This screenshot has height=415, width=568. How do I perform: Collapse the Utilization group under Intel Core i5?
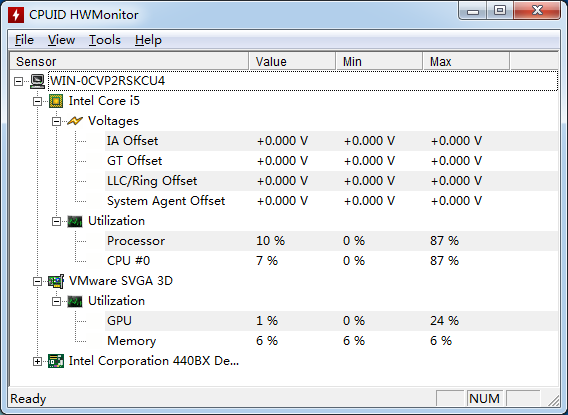(x=57, y=221)
